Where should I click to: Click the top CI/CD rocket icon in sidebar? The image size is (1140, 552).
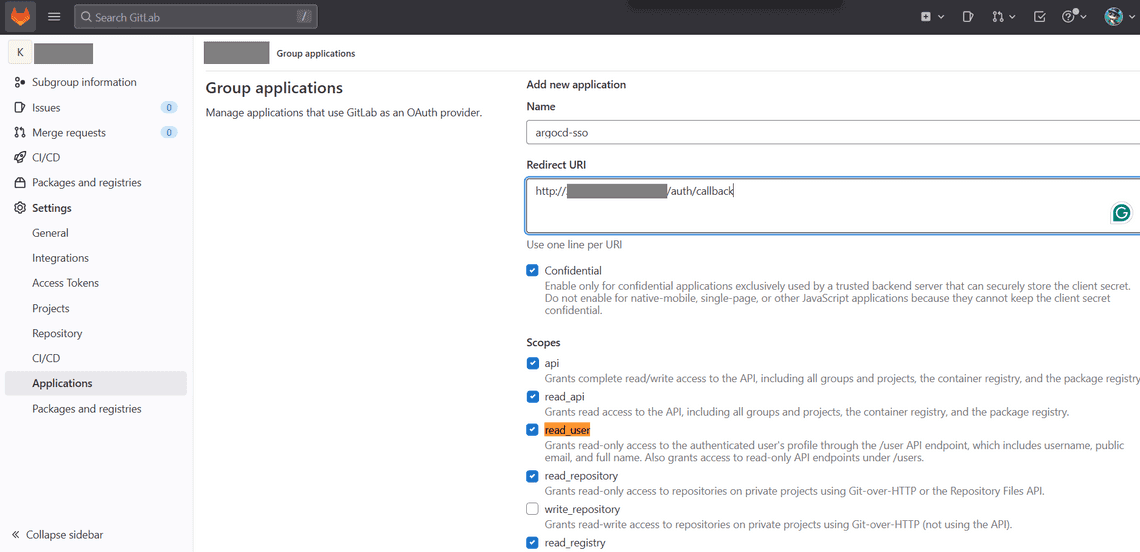coord(20,157)
